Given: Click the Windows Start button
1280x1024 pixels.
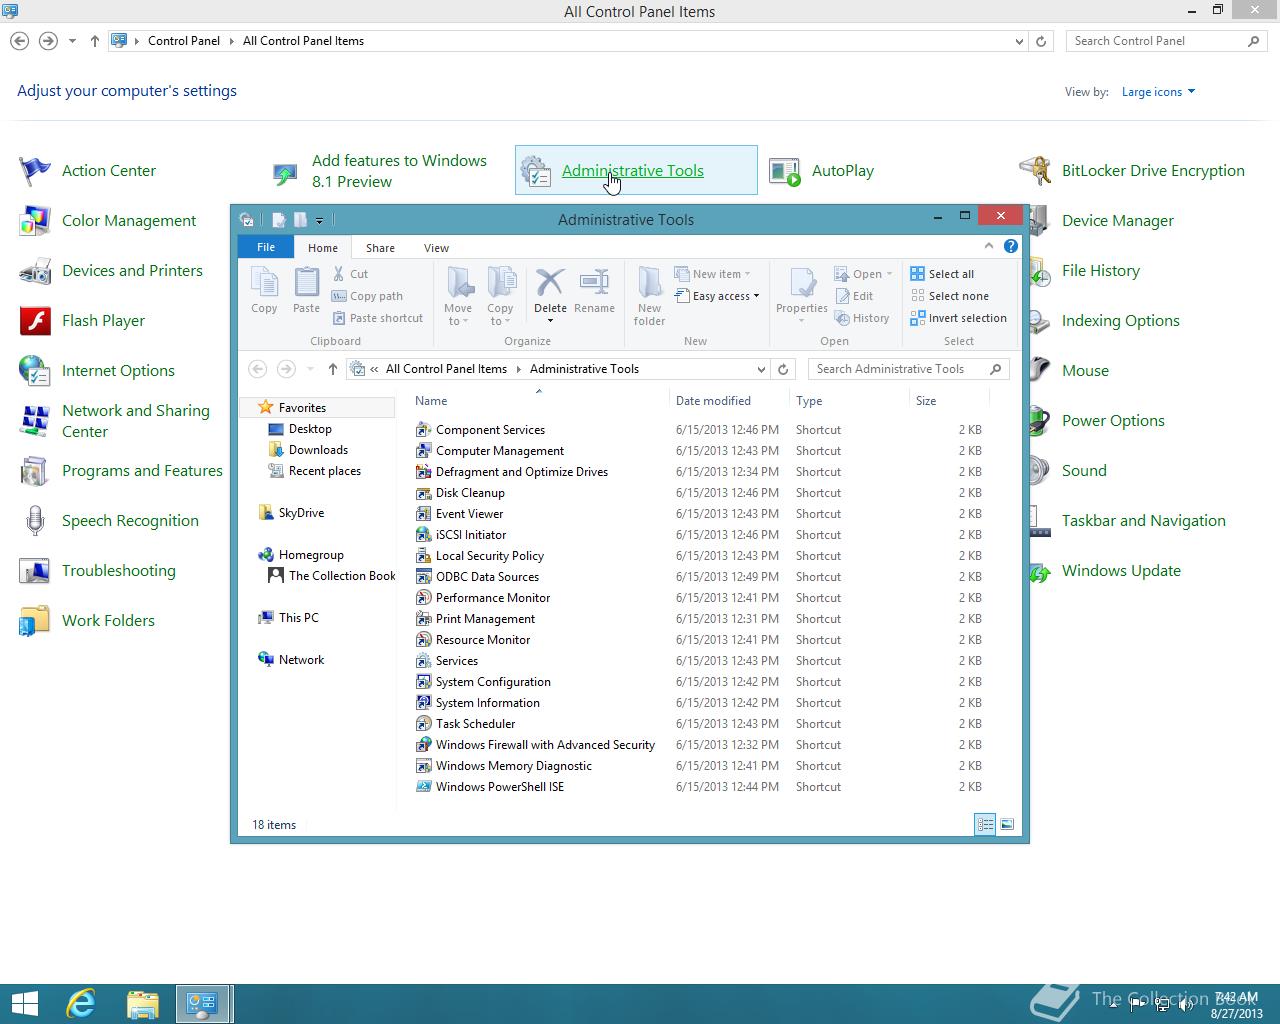Looking at the screenshot, I should 24,1004.
